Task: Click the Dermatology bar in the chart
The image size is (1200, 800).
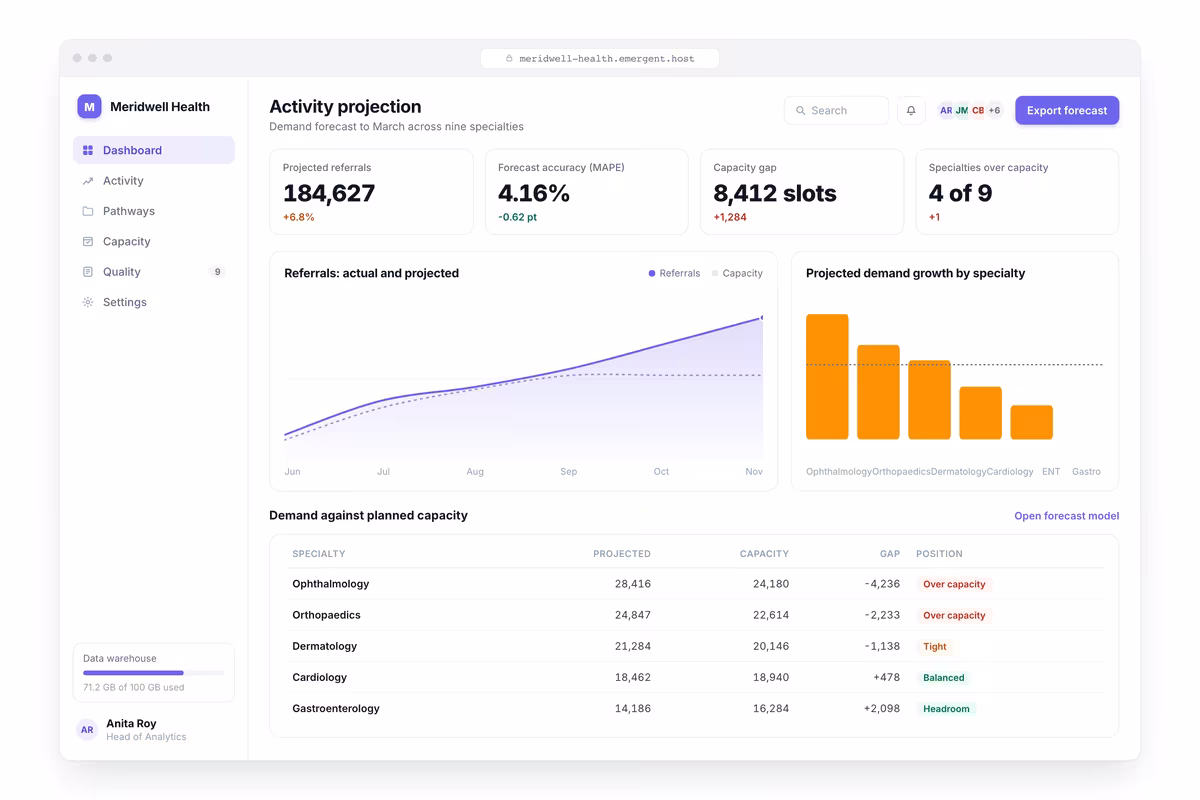Action: tap(929, 400)
